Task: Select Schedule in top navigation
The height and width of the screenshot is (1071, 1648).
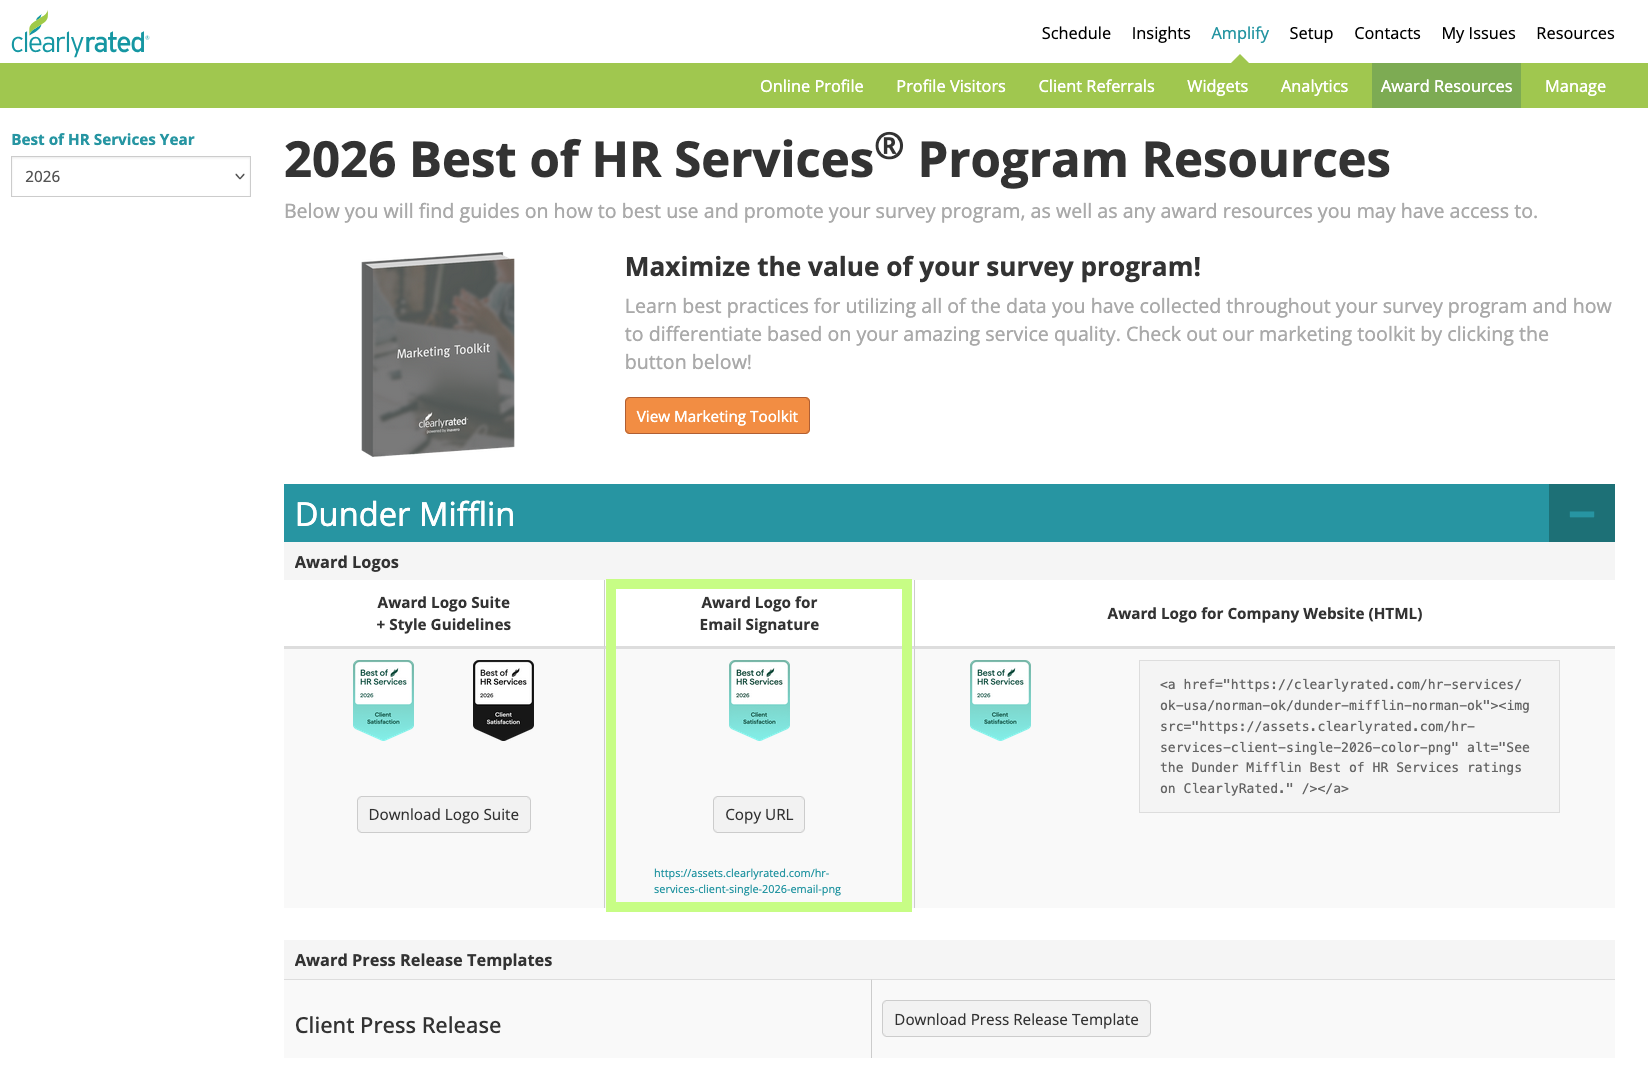Action: point(1076,33)
